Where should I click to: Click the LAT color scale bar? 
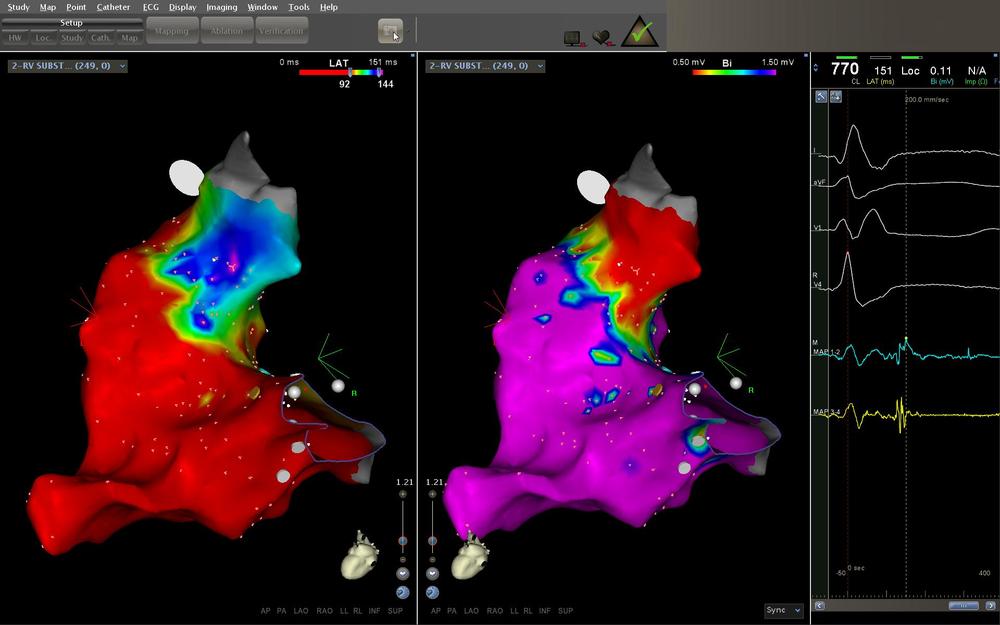[340, 73]
